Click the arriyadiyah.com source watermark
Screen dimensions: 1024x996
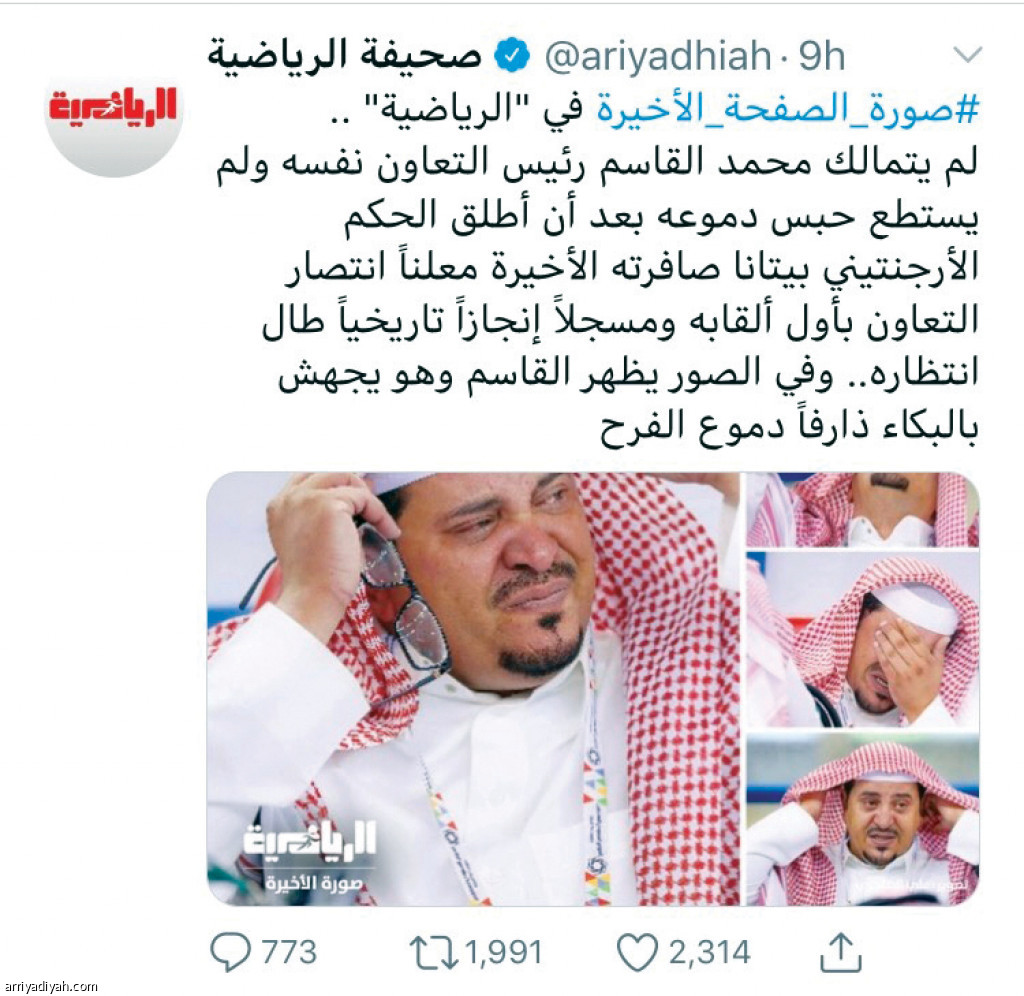click(51, 986)
